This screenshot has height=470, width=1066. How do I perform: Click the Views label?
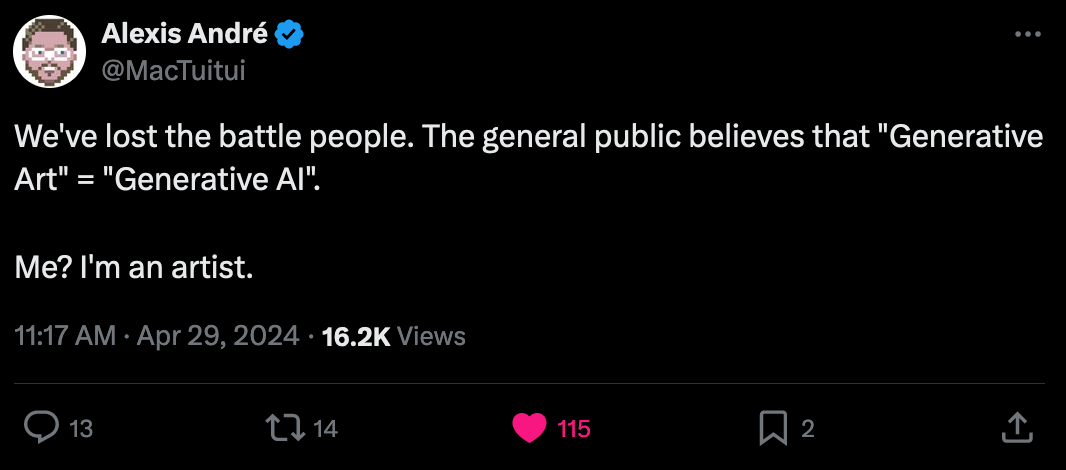point(431,336)
